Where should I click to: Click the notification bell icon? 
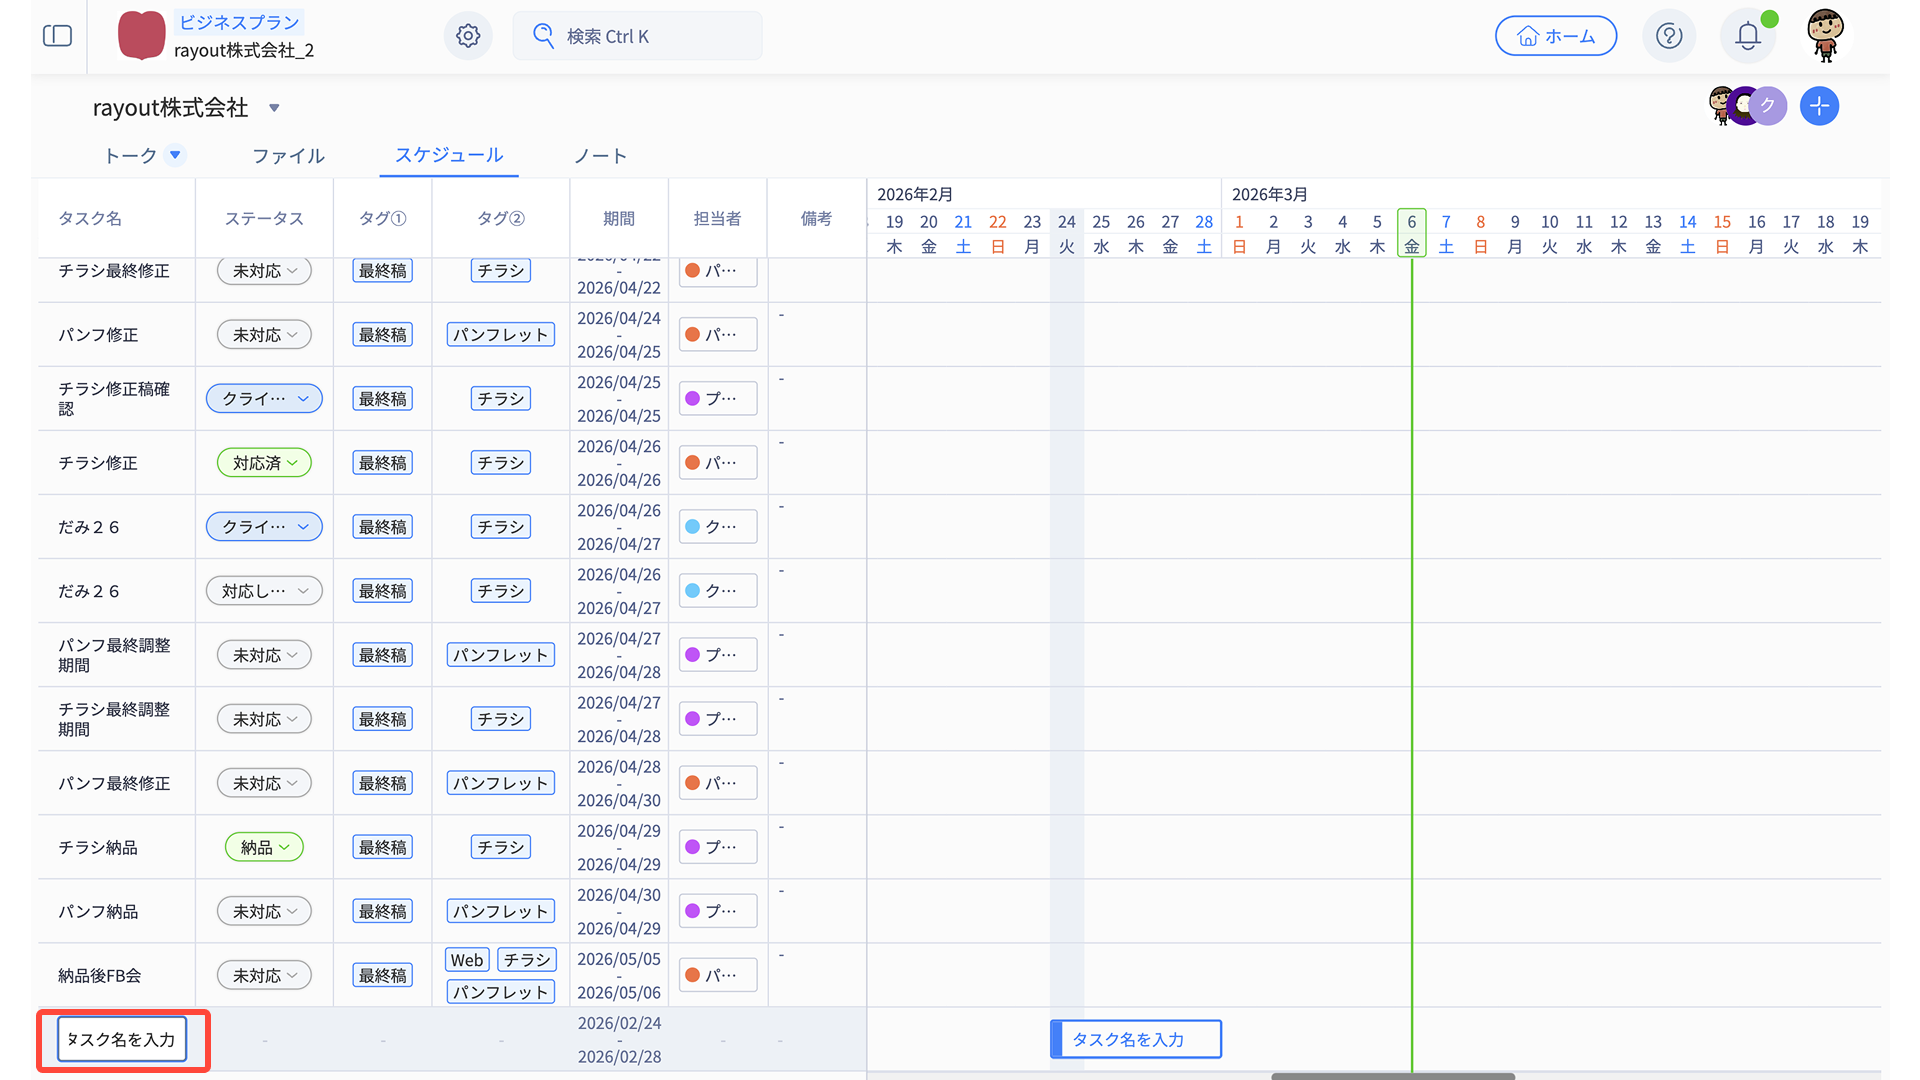[1747, 36]
